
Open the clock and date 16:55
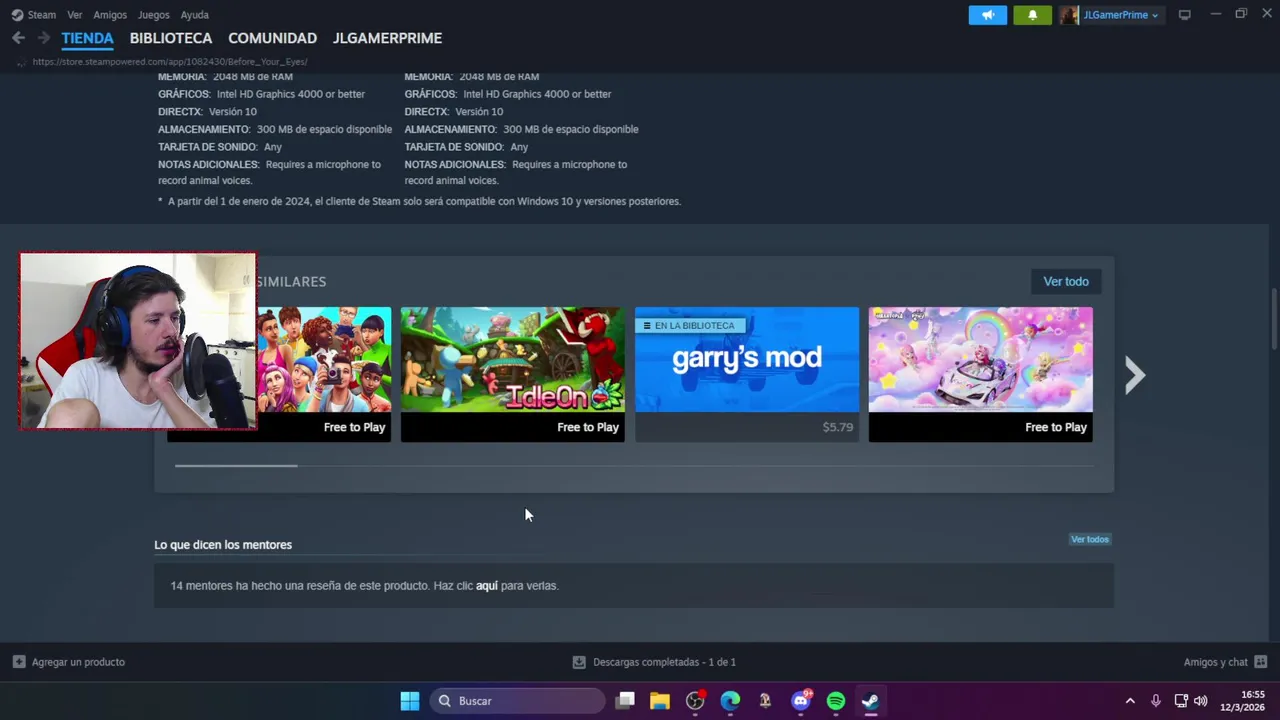pos(1244,701)
